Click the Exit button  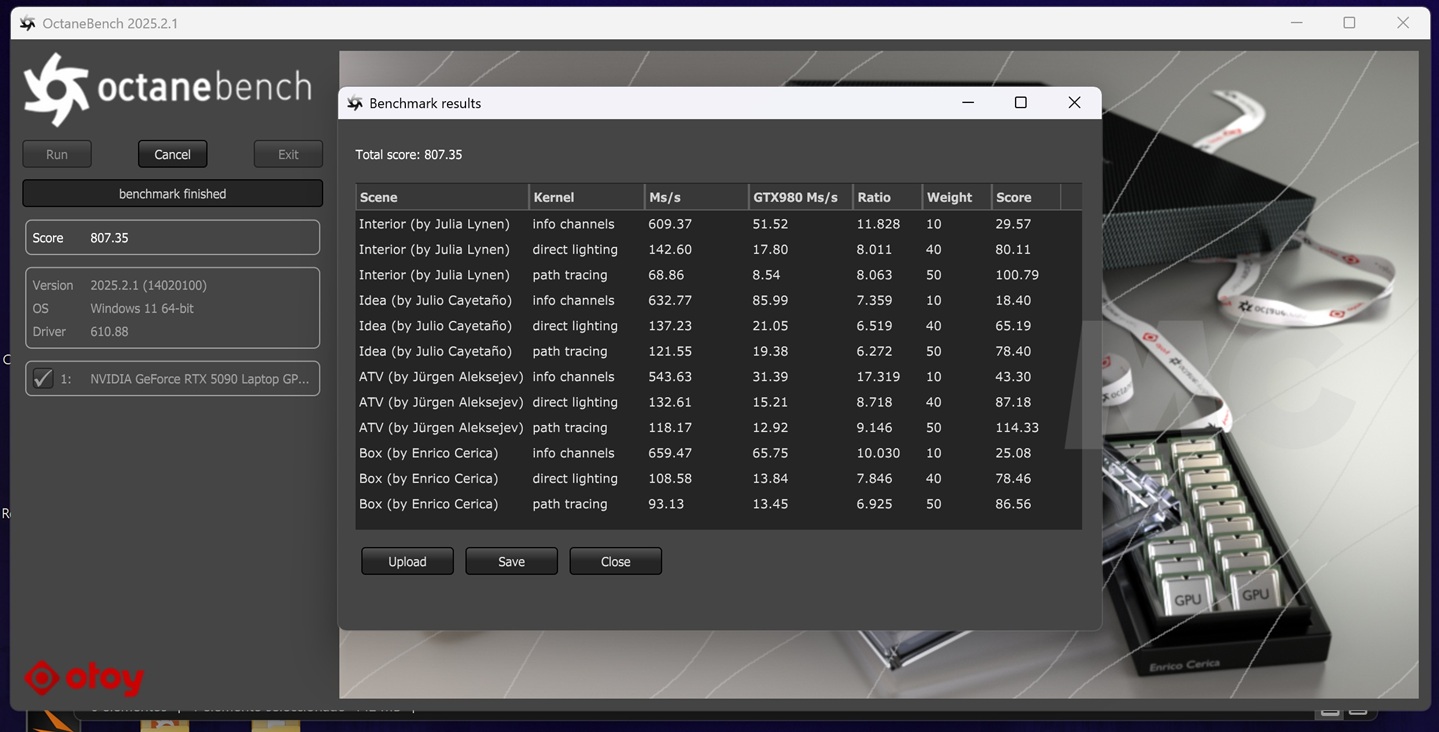tap(288, 154)
